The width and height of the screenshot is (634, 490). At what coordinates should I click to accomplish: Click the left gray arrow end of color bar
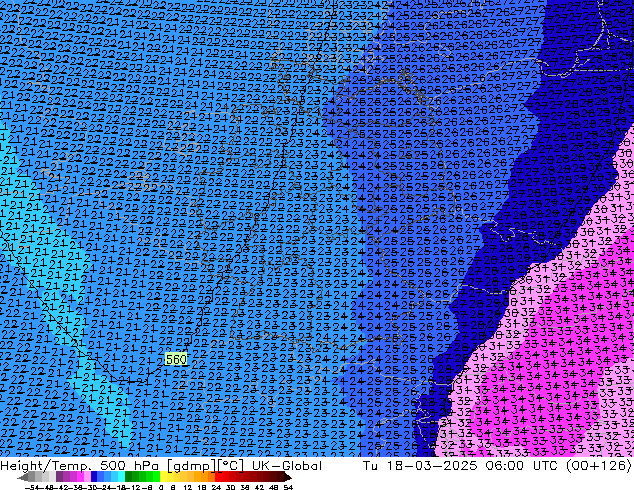coord(23,477)
